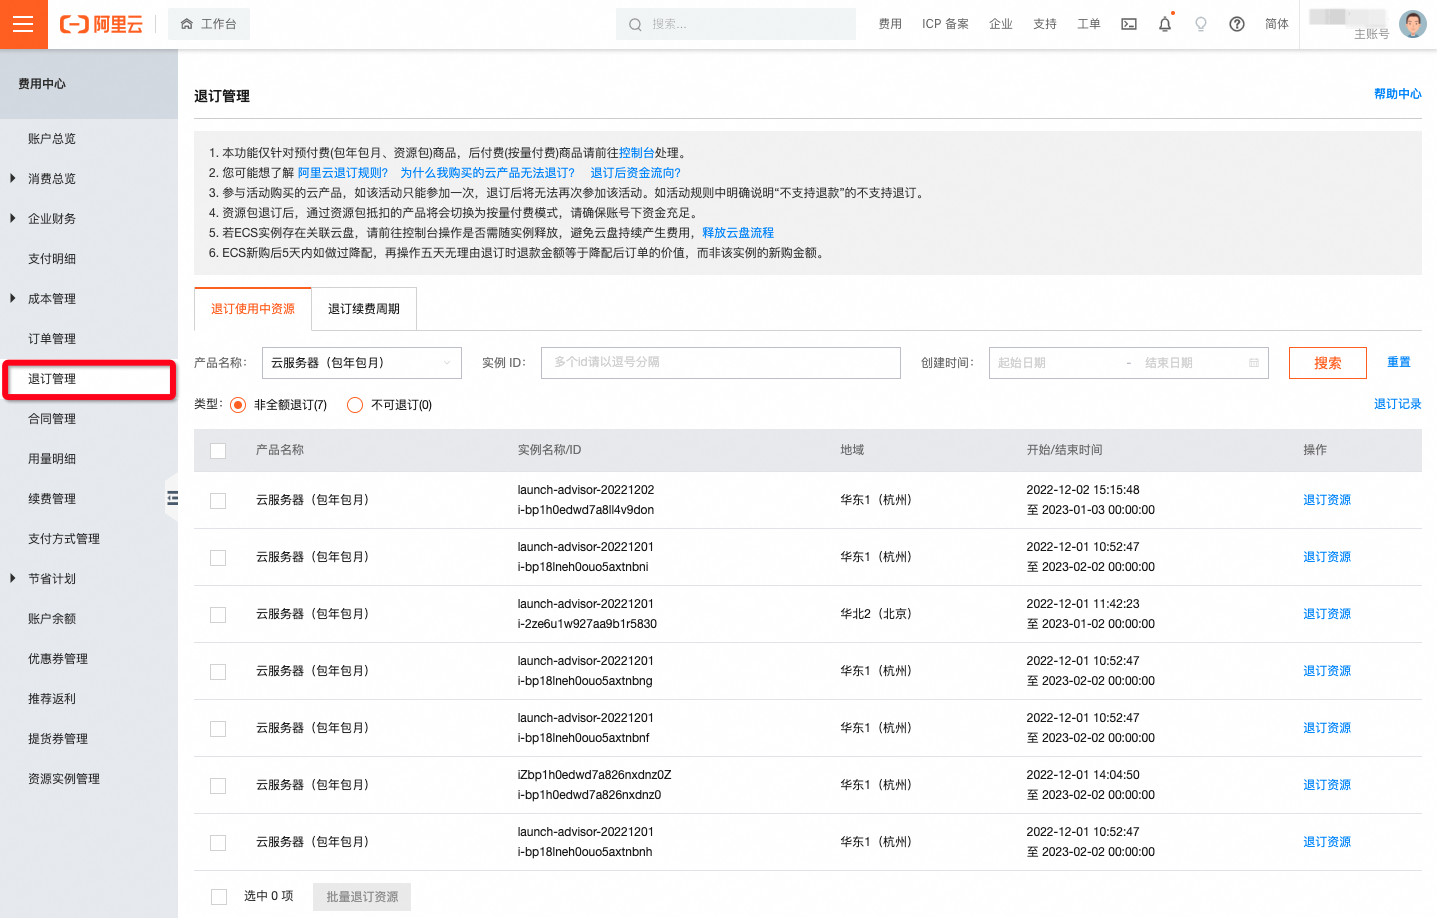This screenshot has height=918, width=1437.
Task: Expand 成本管理 in the sidebar
Action: click(12, 299)
